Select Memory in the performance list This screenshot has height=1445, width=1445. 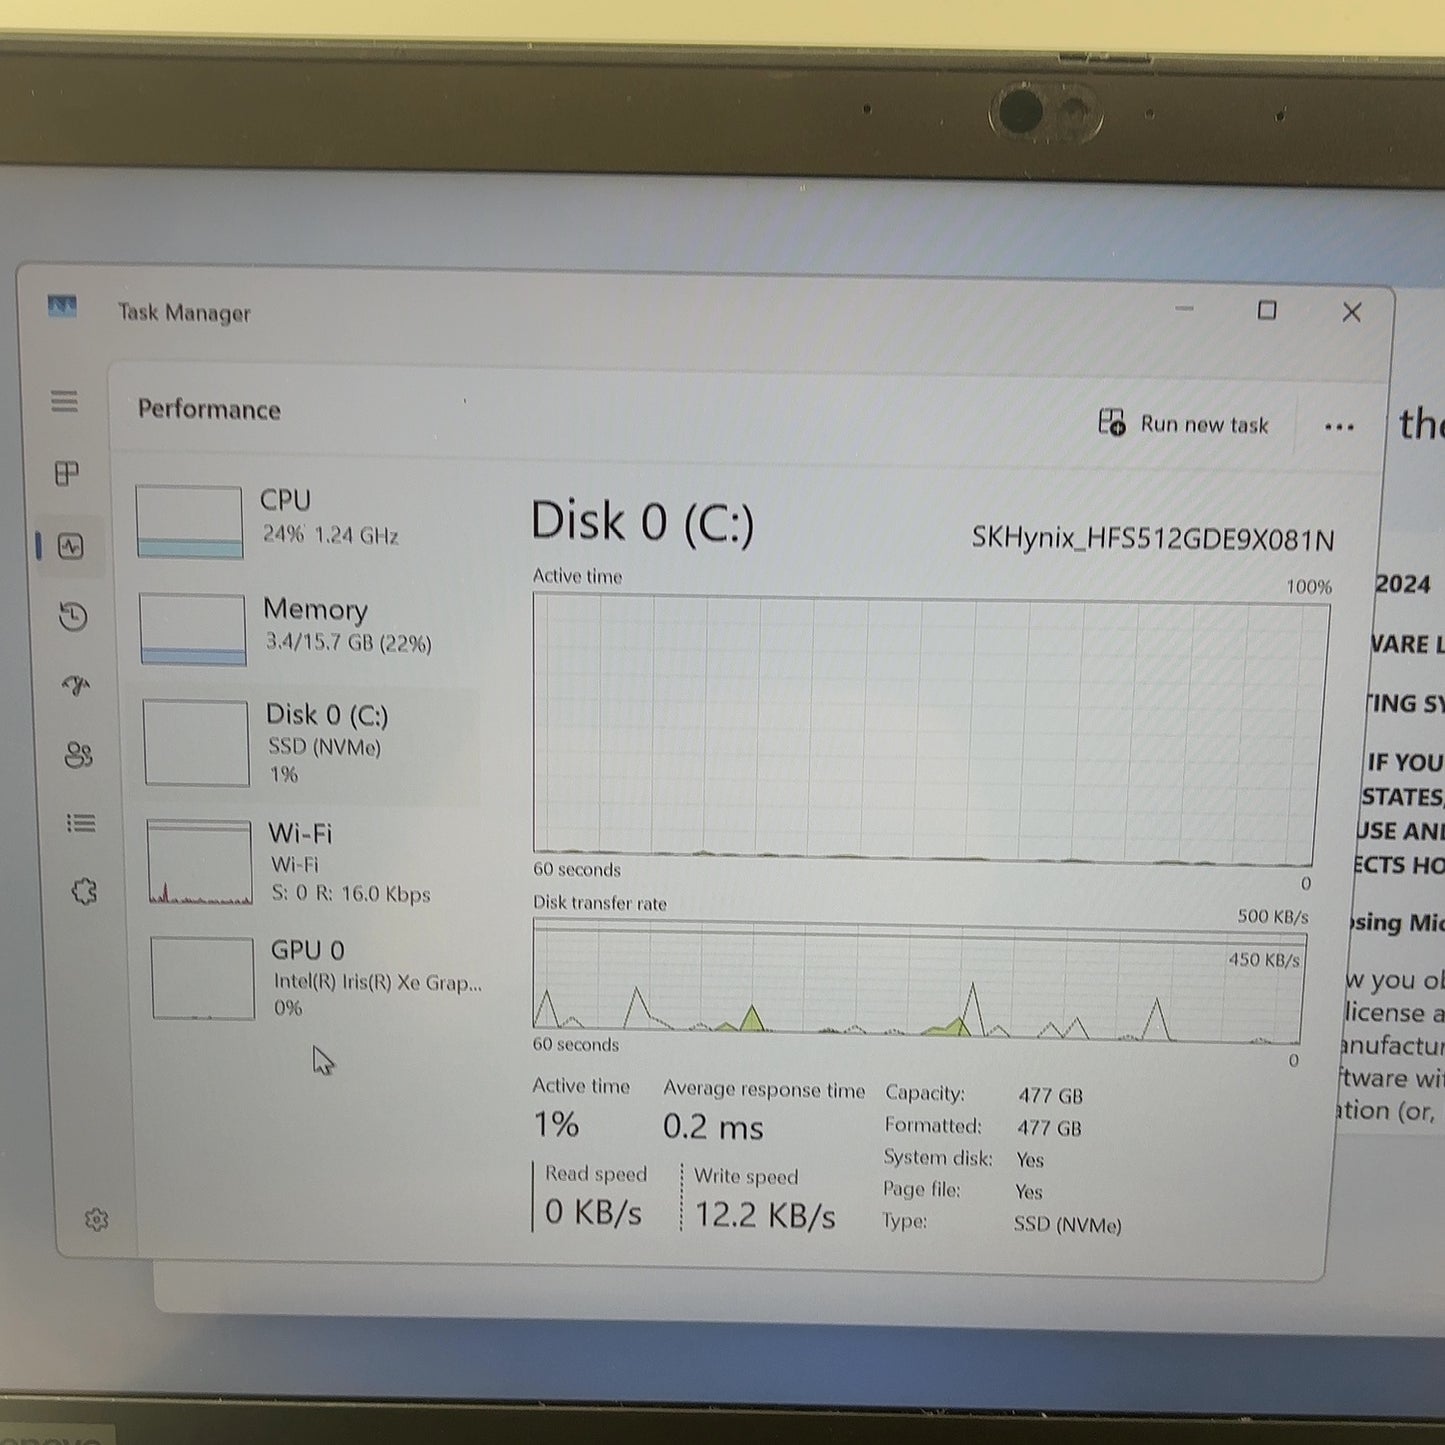[306, 628]
